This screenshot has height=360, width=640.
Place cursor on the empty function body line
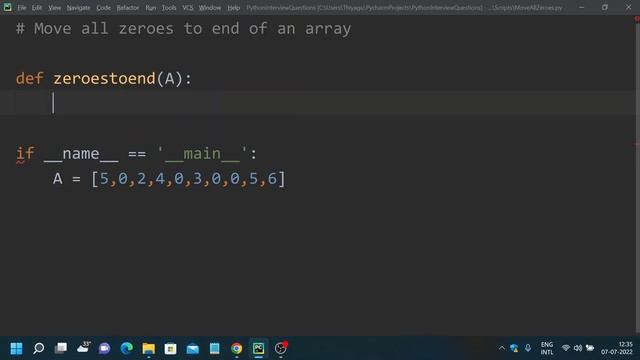click(318, 103)
